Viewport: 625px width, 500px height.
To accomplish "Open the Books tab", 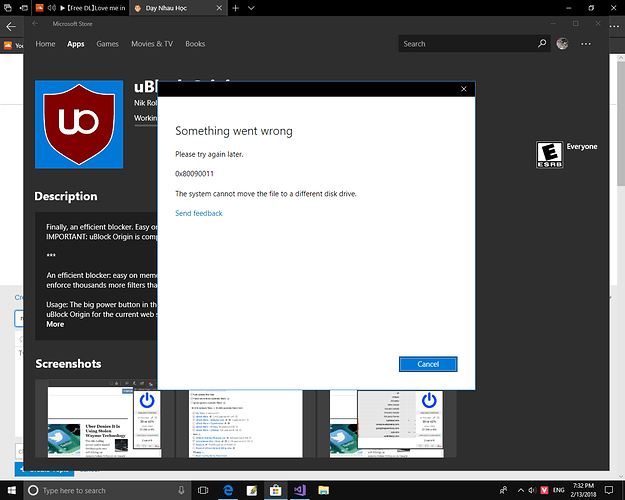I will [195, 44].
